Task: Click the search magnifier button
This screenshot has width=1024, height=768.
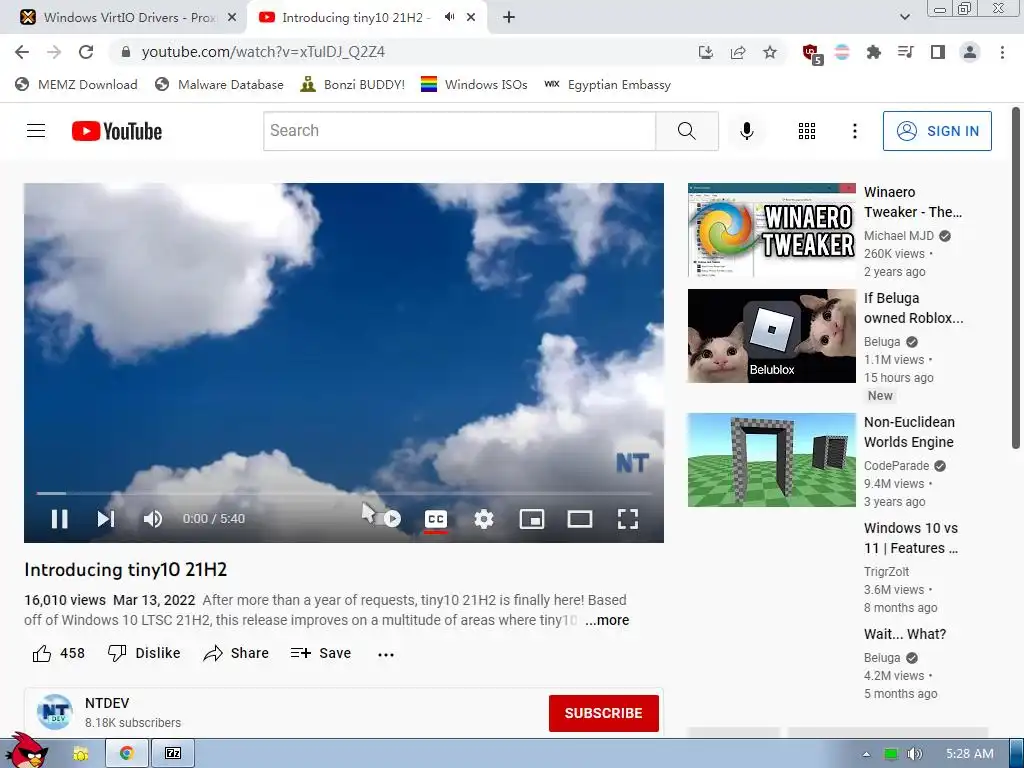Action: (686, 131)
